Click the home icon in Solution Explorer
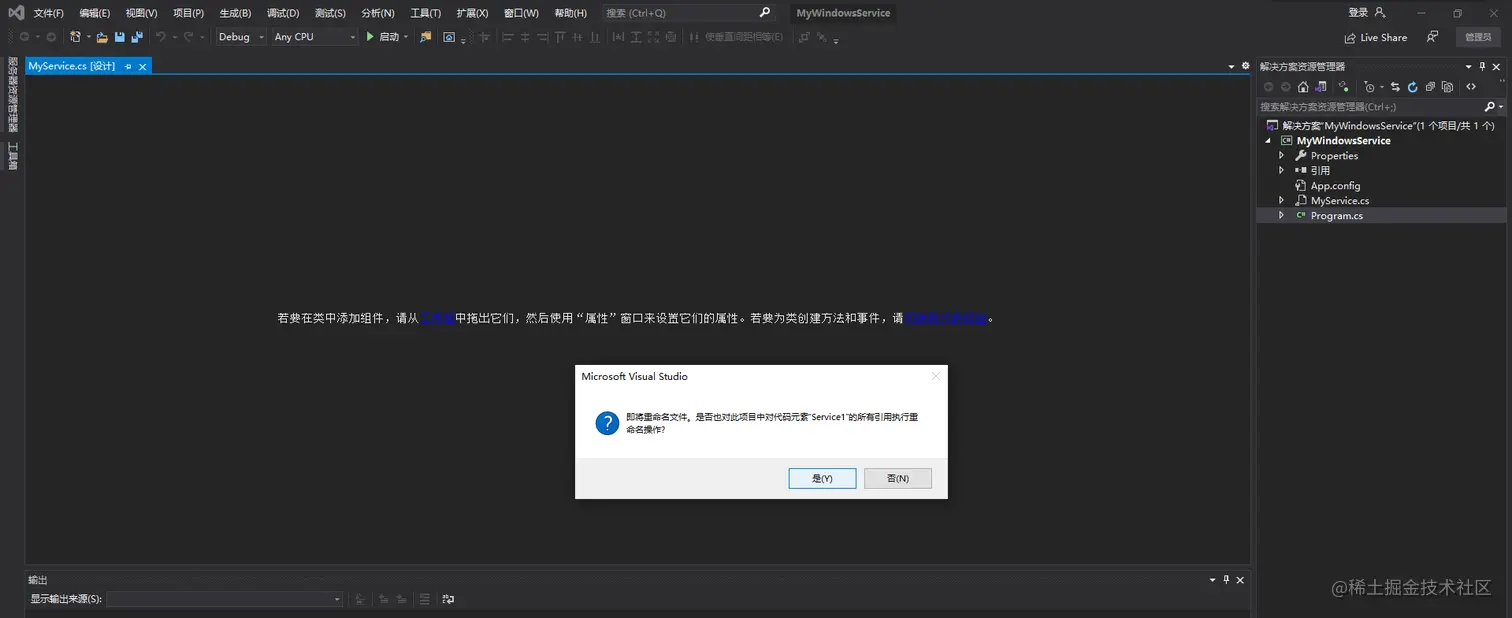This screenshot has width=1512, height=618. [x=1303, y=87]
